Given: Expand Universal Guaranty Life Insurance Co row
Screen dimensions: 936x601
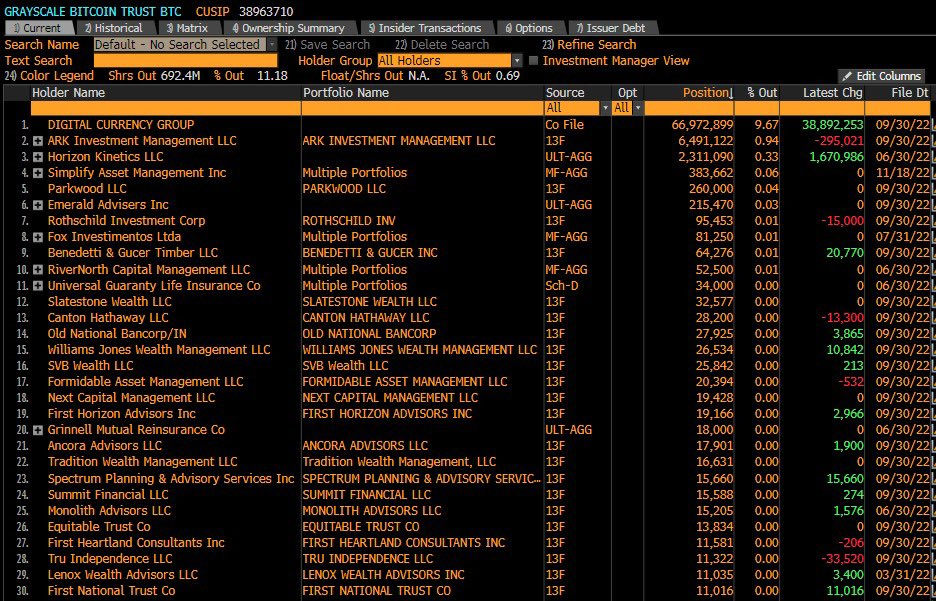Looking at the screenshot, I should tap(38, 286).
